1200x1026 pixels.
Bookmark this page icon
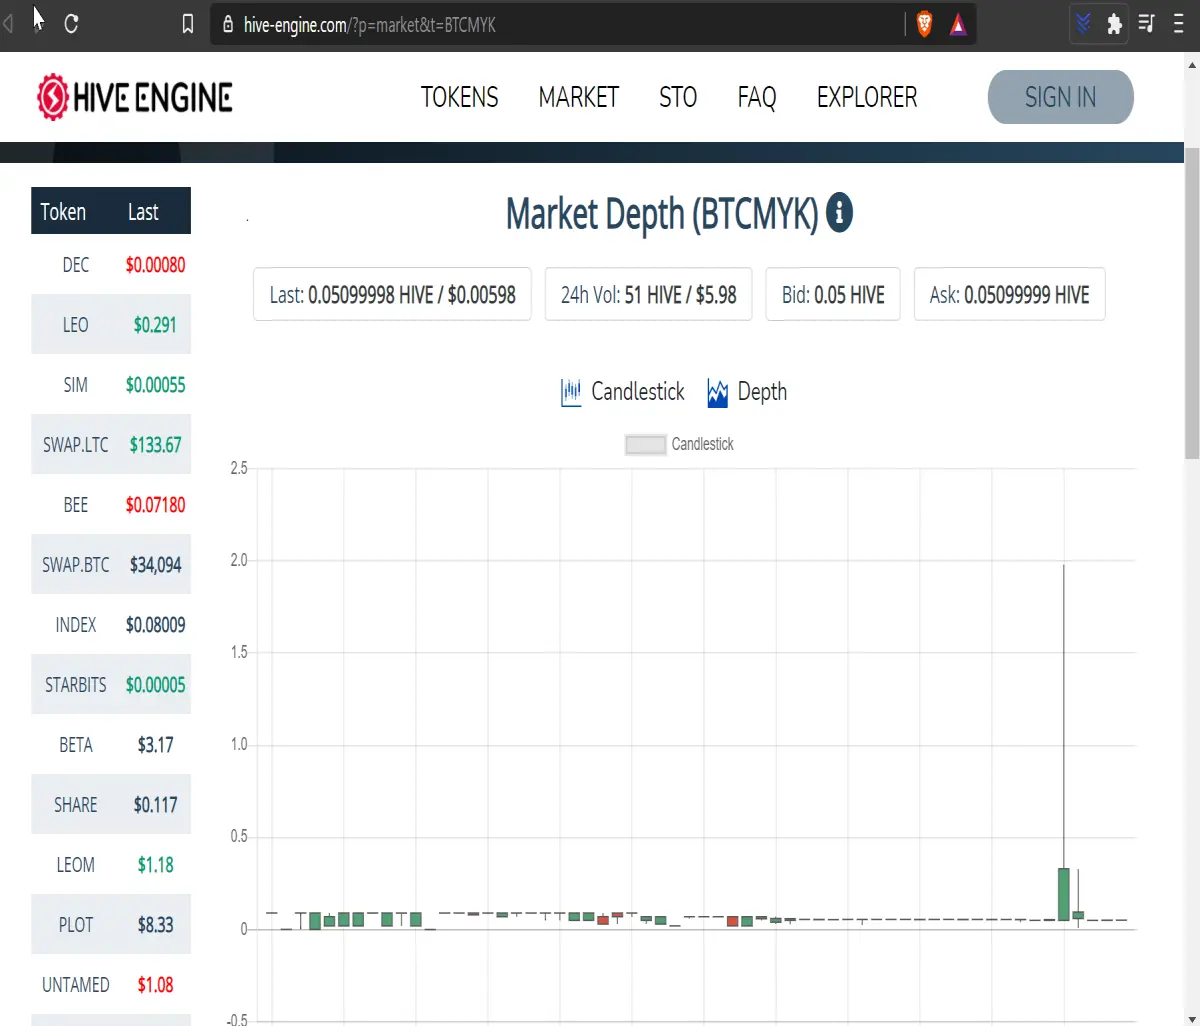188,25
